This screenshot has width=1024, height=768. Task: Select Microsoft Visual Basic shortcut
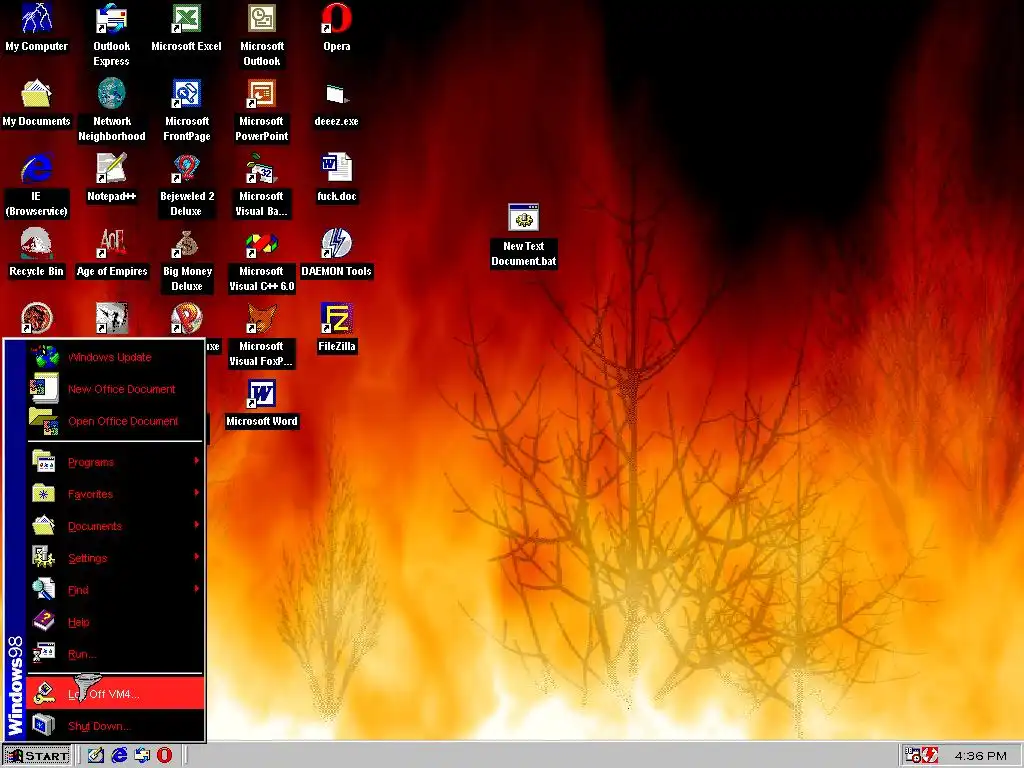click(x=261, y=185)
